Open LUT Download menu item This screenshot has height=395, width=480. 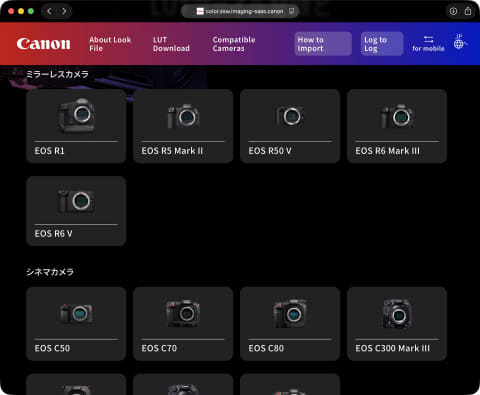(x=171, y=44)
